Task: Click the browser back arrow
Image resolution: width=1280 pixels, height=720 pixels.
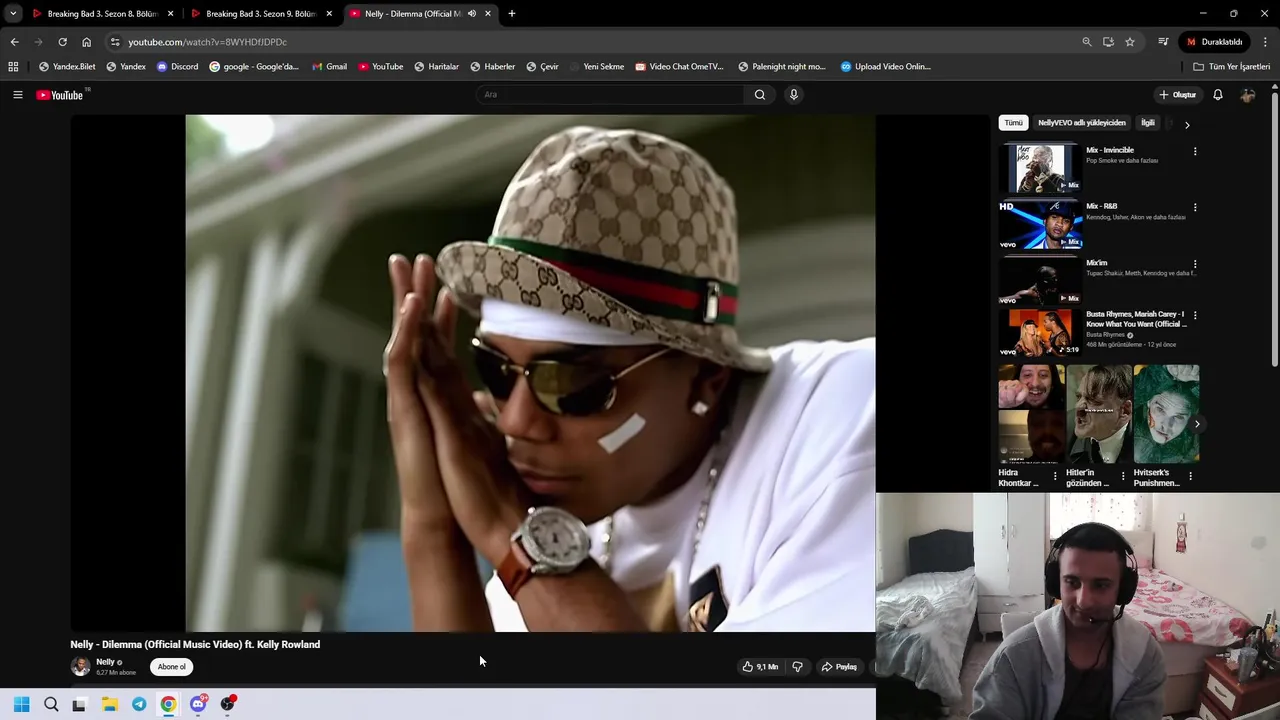Action: tap(14, 42)
